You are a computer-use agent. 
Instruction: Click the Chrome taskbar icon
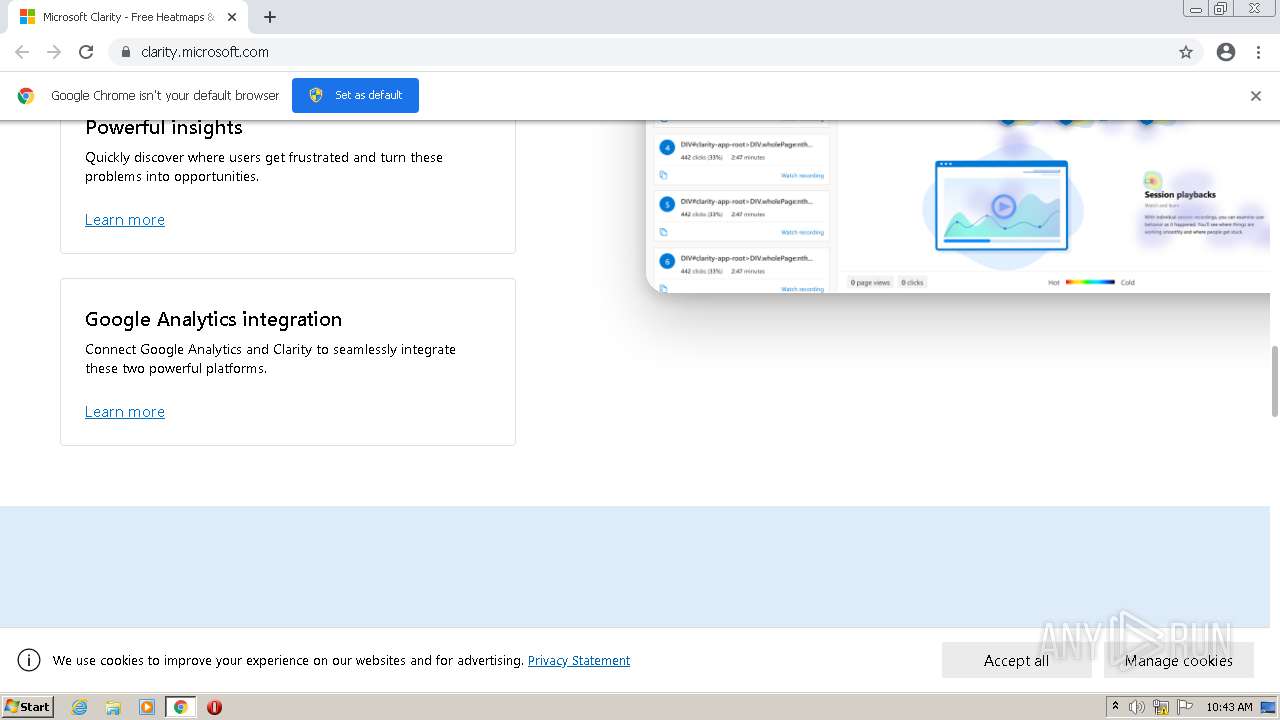tap(181, 707)
